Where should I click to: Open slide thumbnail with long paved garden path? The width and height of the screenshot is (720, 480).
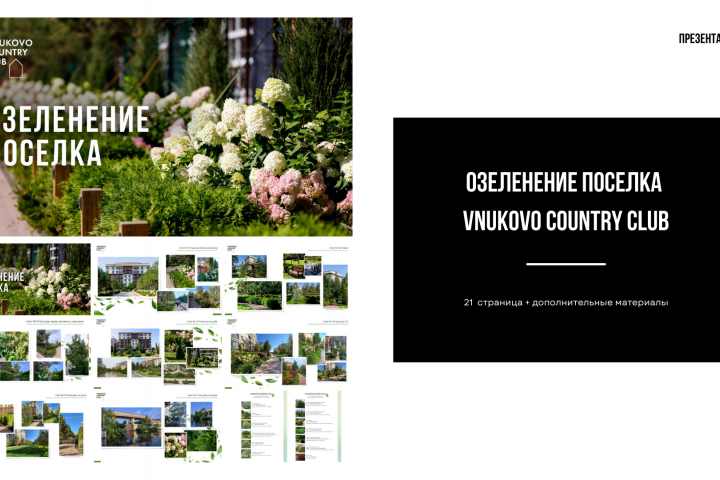288,353
